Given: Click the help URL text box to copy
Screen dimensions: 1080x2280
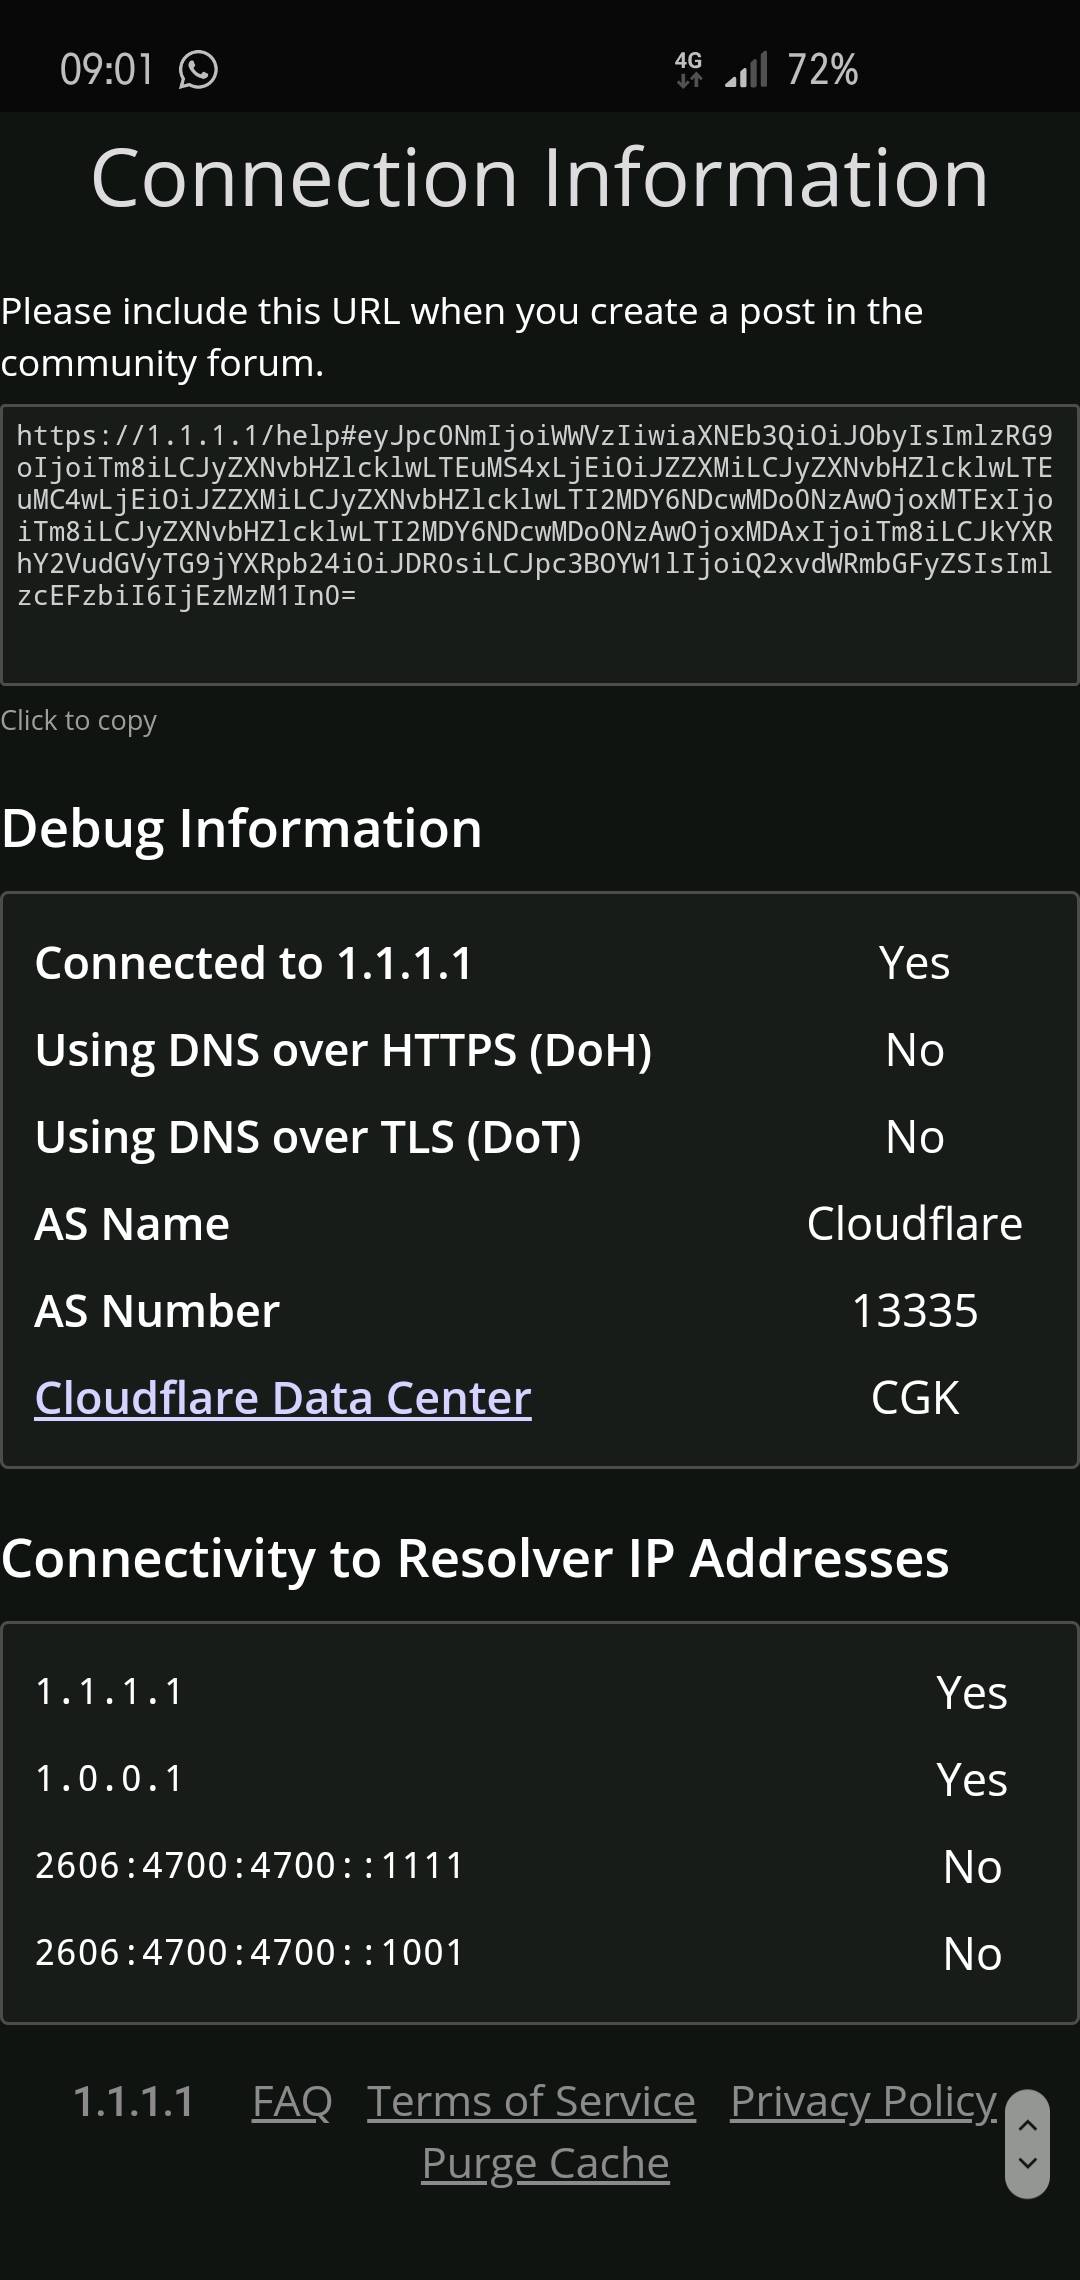Looking at the screenshot, I should click(540, 545).
